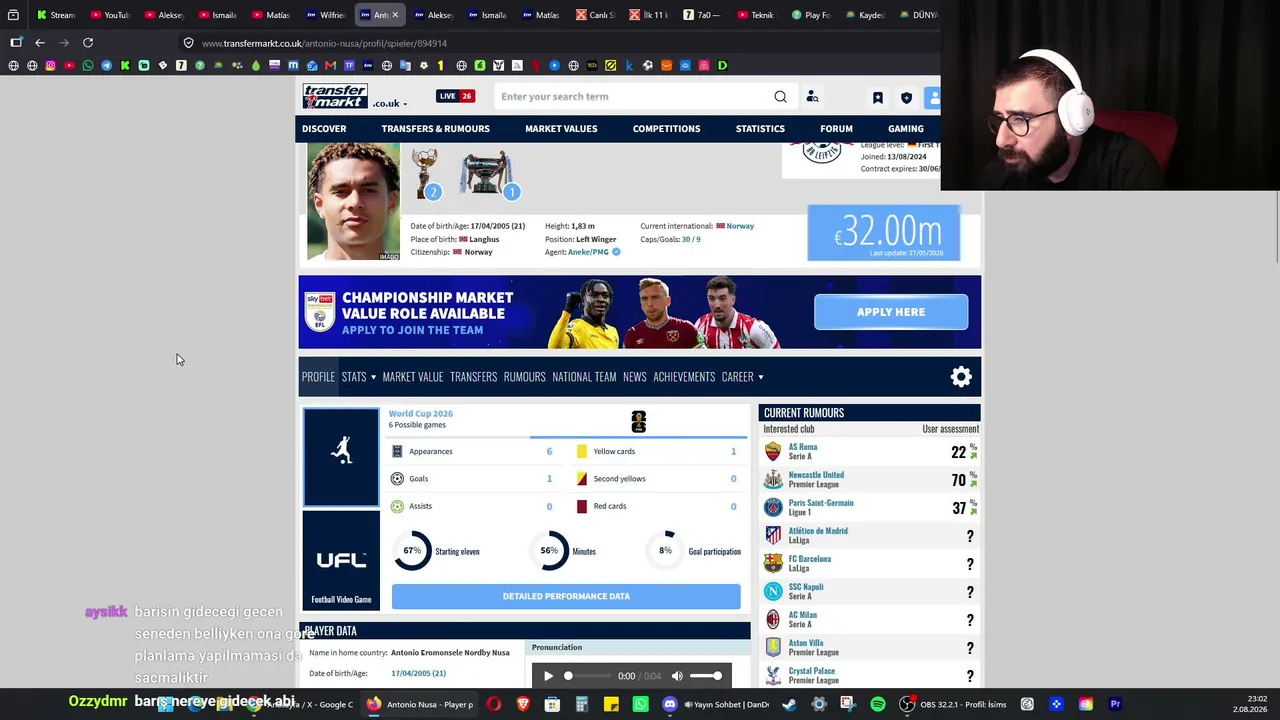Image resolution: width=1280 pixels, height=720 pixels.
Task: Mute the pronunciation audio player
Action: tap(677, 676)
